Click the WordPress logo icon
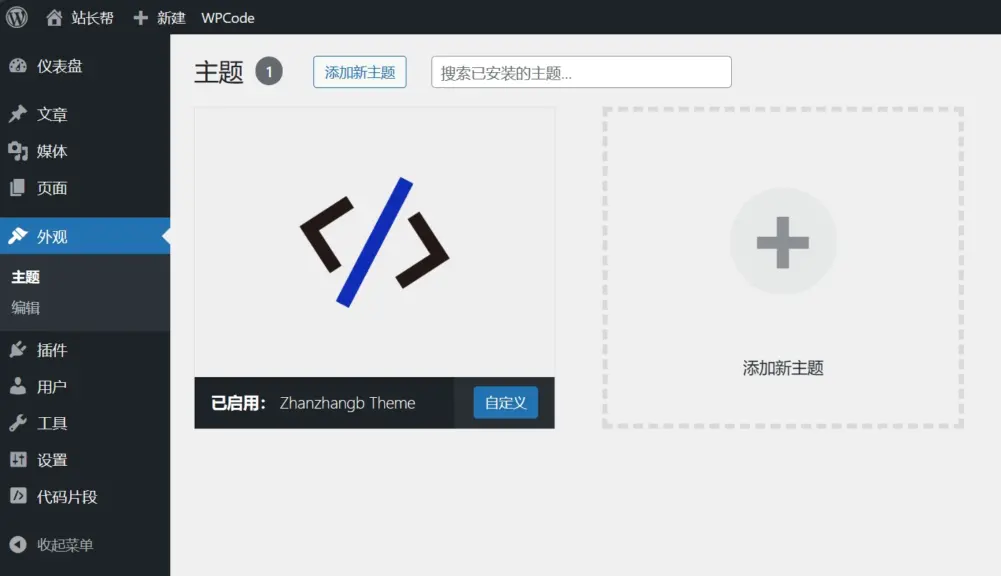 (x=15, y=17)
